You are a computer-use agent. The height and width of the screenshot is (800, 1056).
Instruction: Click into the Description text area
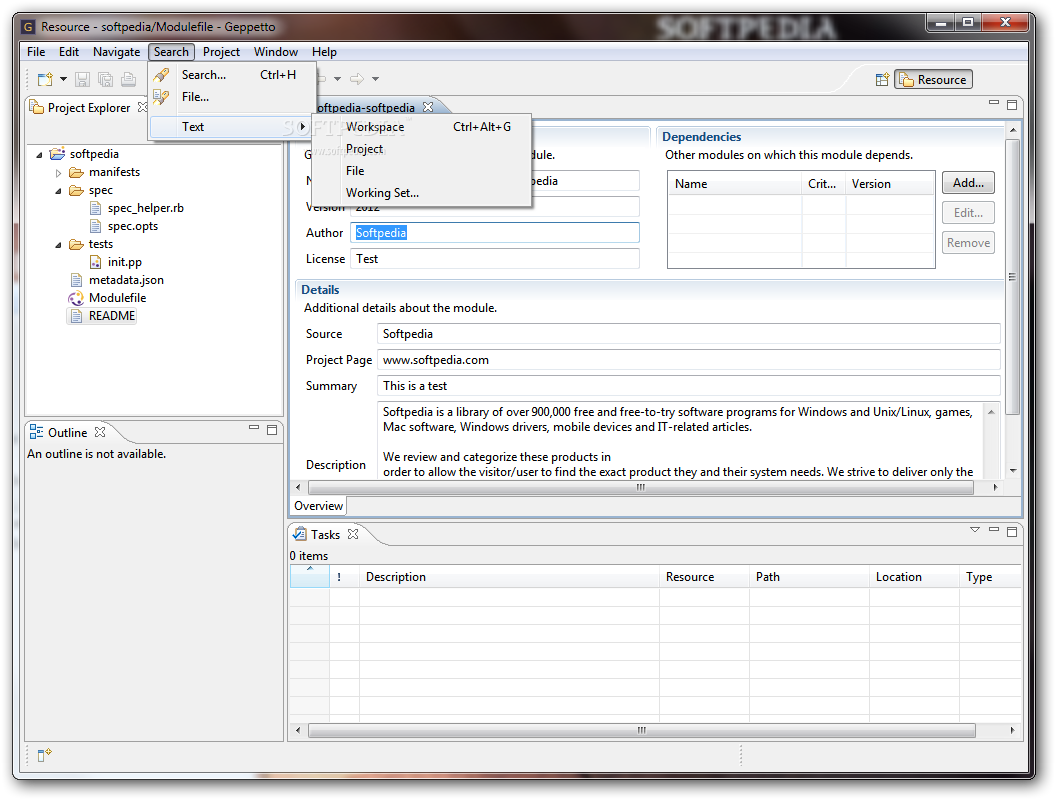(x=680, y=440)
